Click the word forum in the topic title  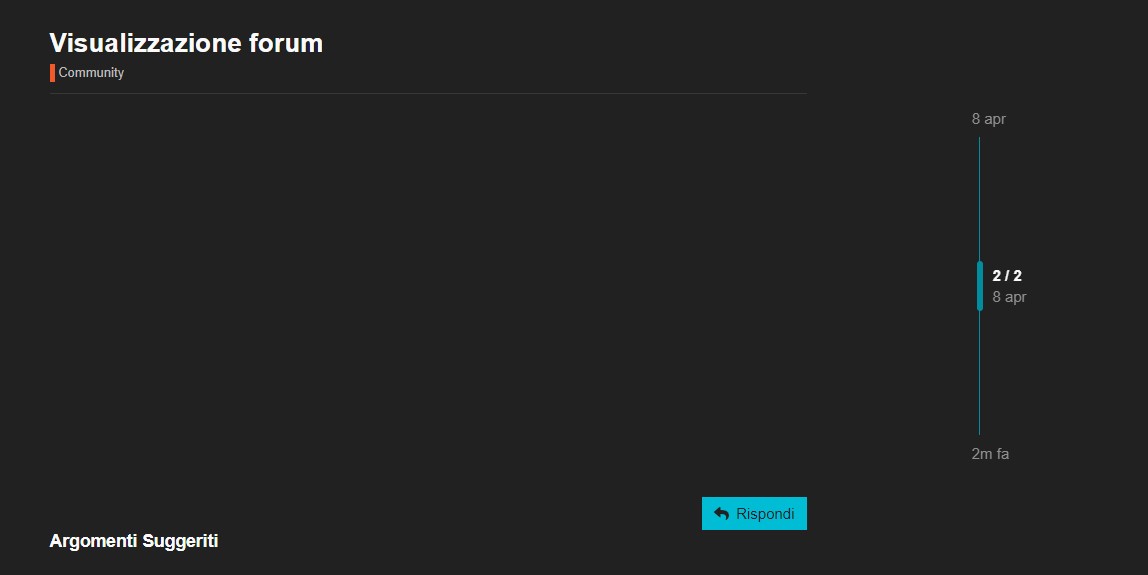286,43
